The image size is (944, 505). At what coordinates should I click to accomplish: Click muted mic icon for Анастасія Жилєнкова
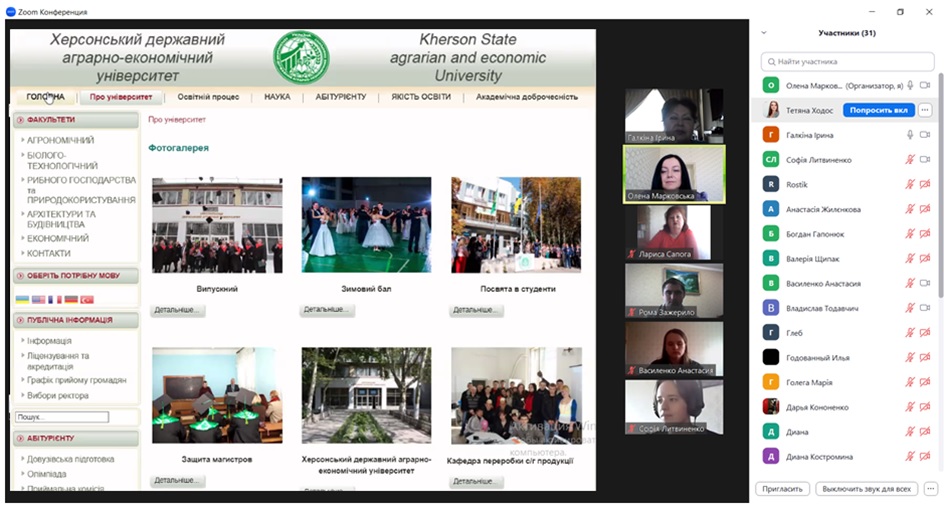tap(910, 209)
